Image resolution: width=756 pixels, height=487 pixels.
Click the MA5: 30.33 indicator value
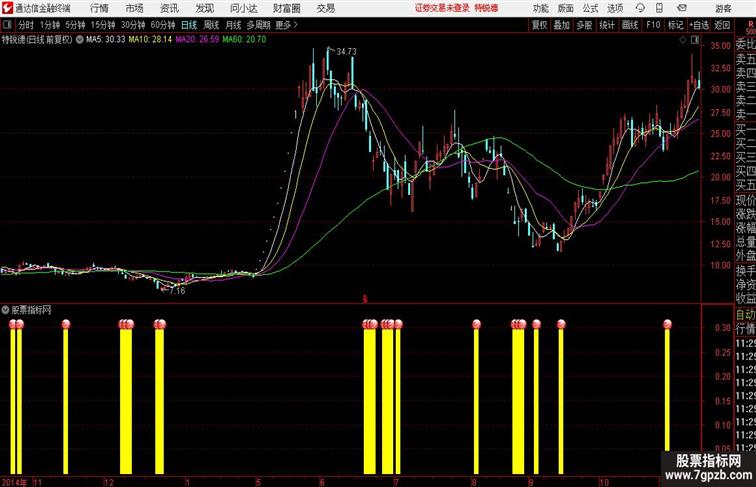pos(106,40)
